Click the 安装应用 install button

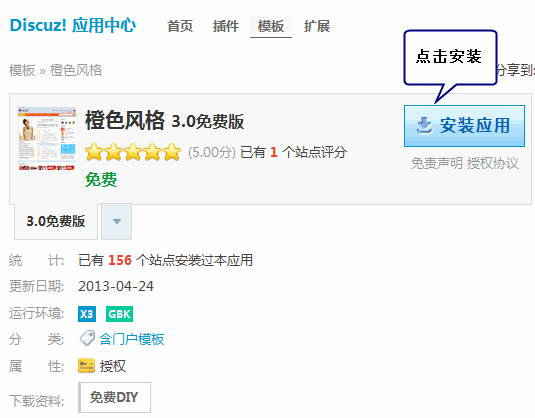pyautogui.click(x=464, y=126)
